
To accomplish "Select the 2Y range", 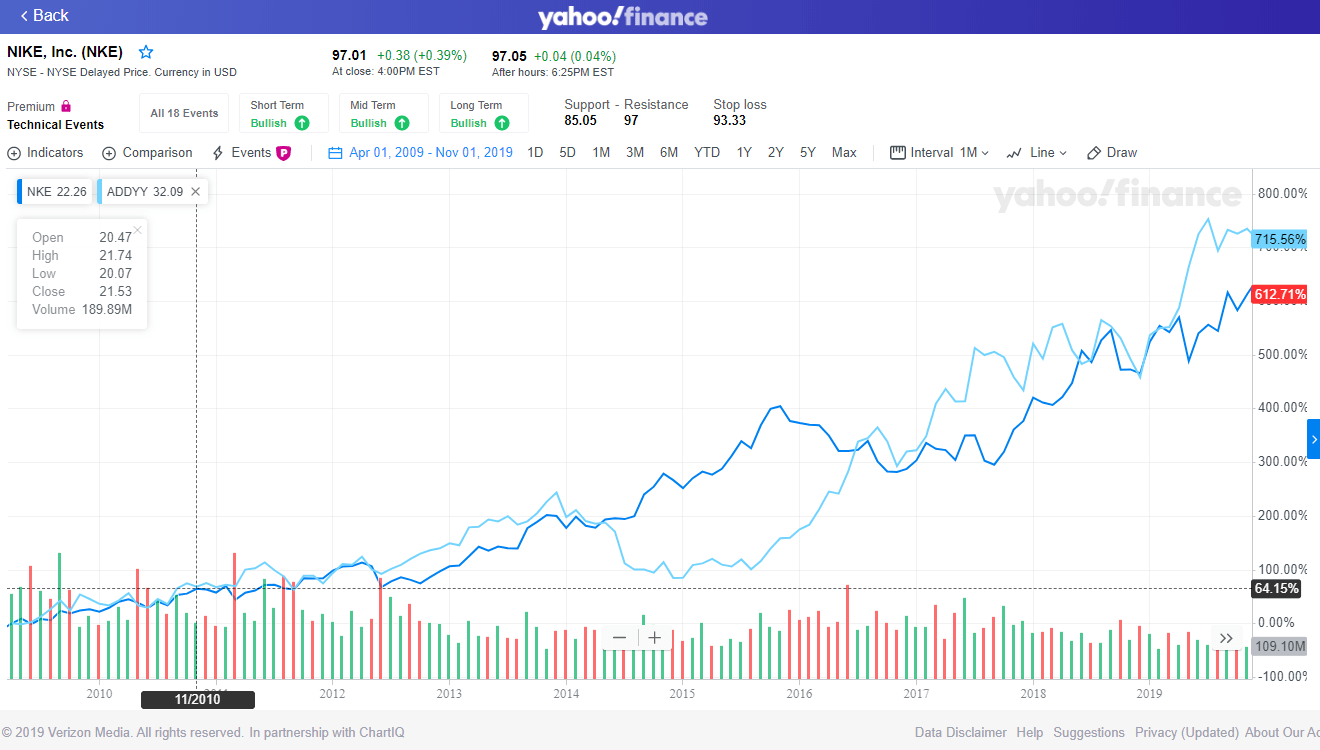I will click(x=776, y=153).
